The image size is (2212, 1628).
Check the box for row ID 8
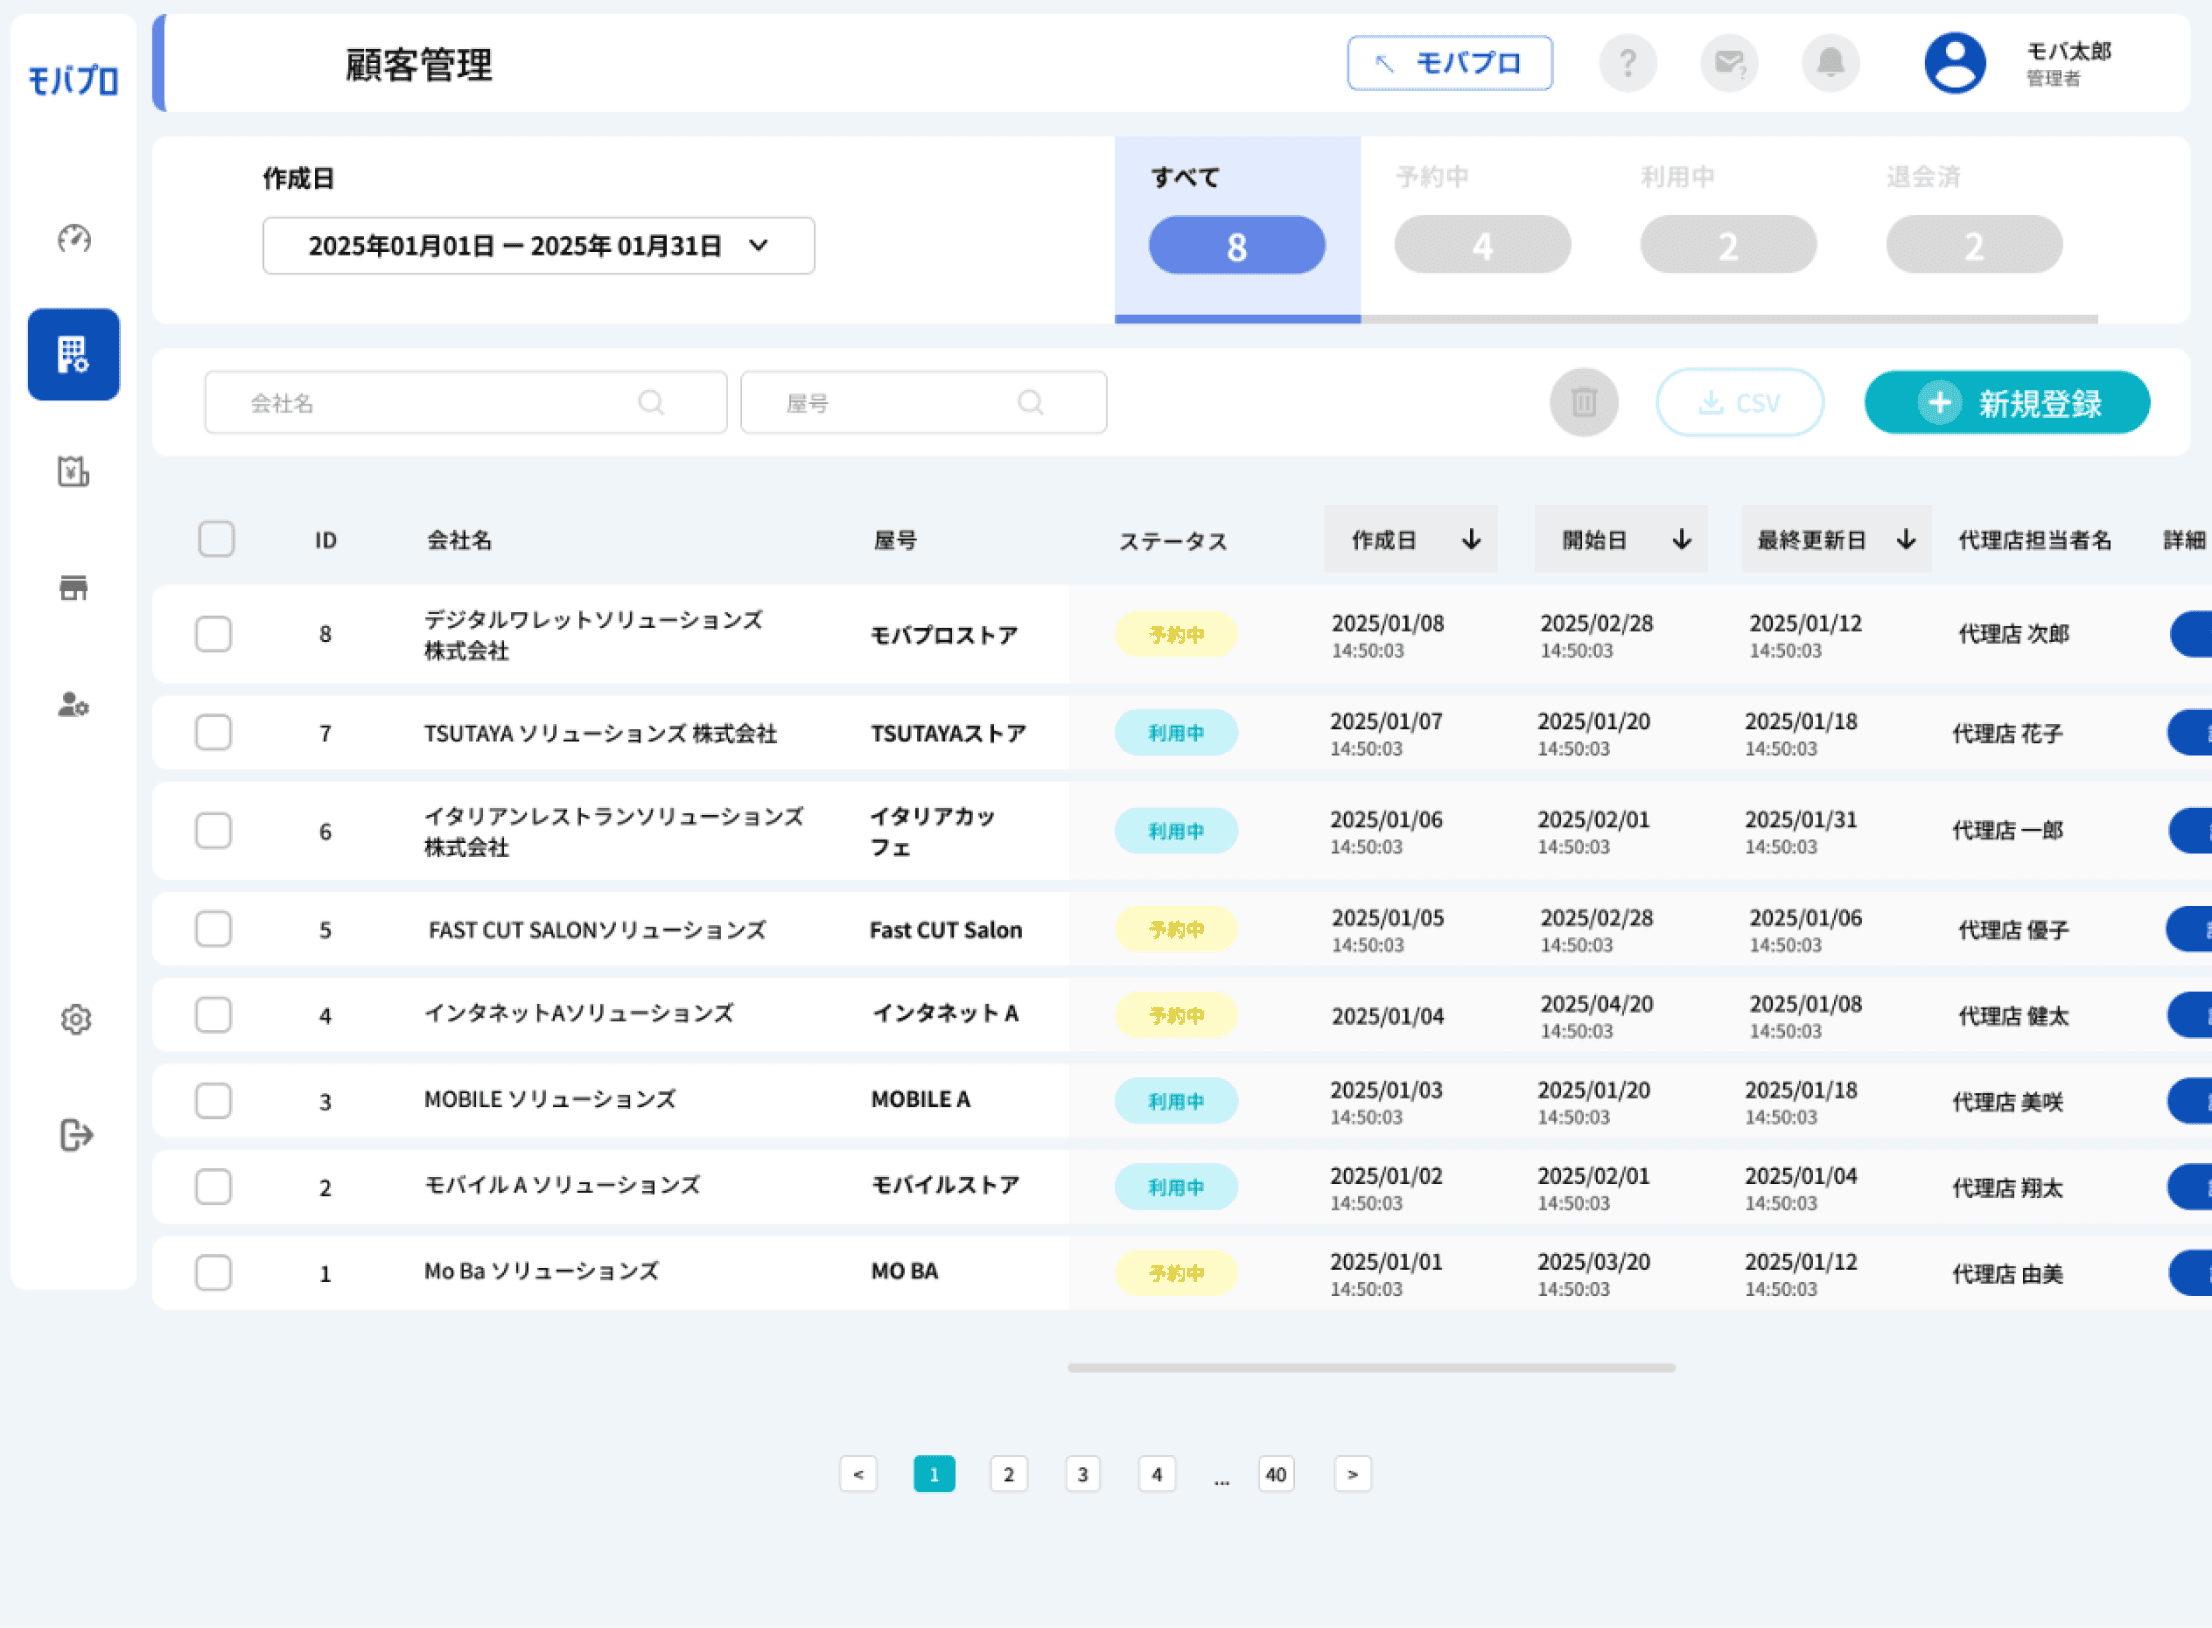(x=214, y=634)
